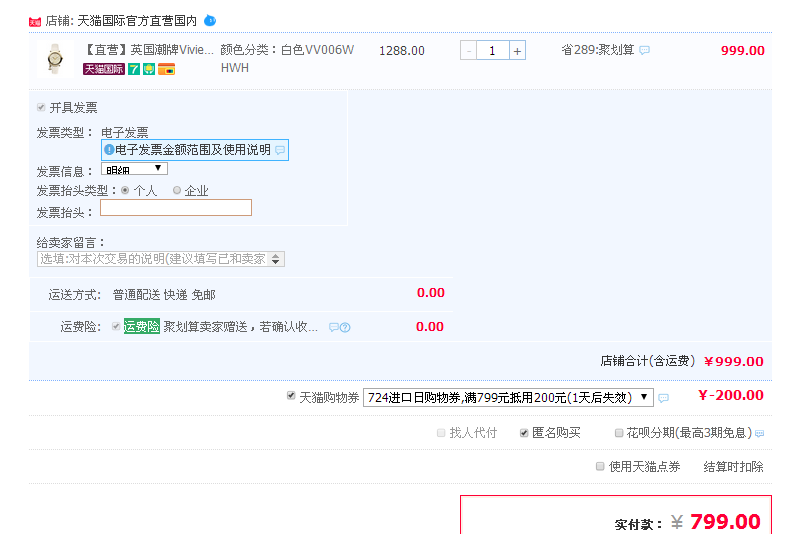
Task: Open 电子发票金额范围及使用说明 link
Action: 193,149
